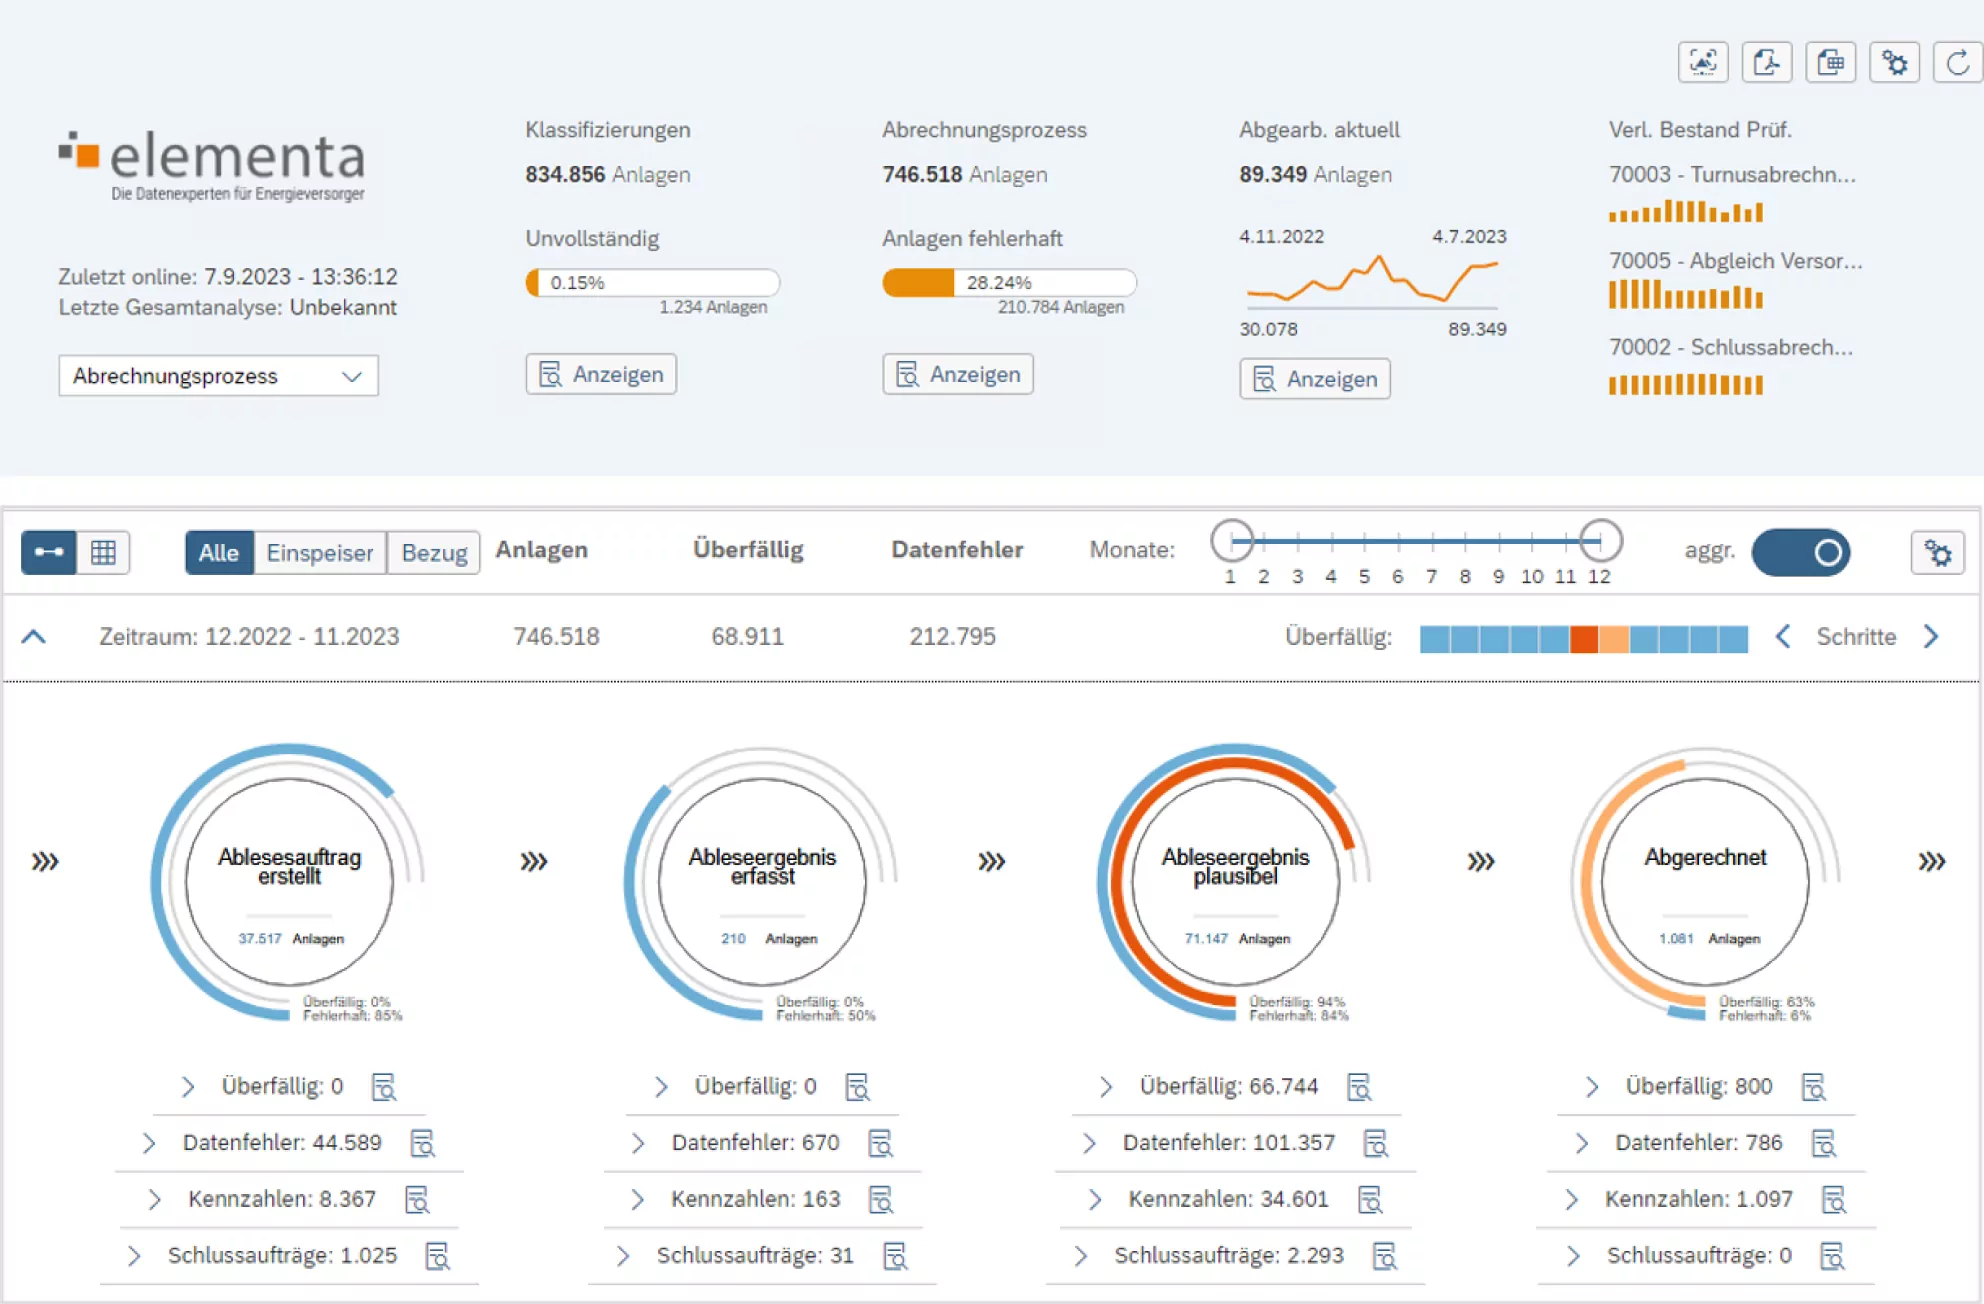Open magnifier icon beside Überfällig 66.744
Viewport: 1984px width, 1304px height.
(x=1362, y=1086)
